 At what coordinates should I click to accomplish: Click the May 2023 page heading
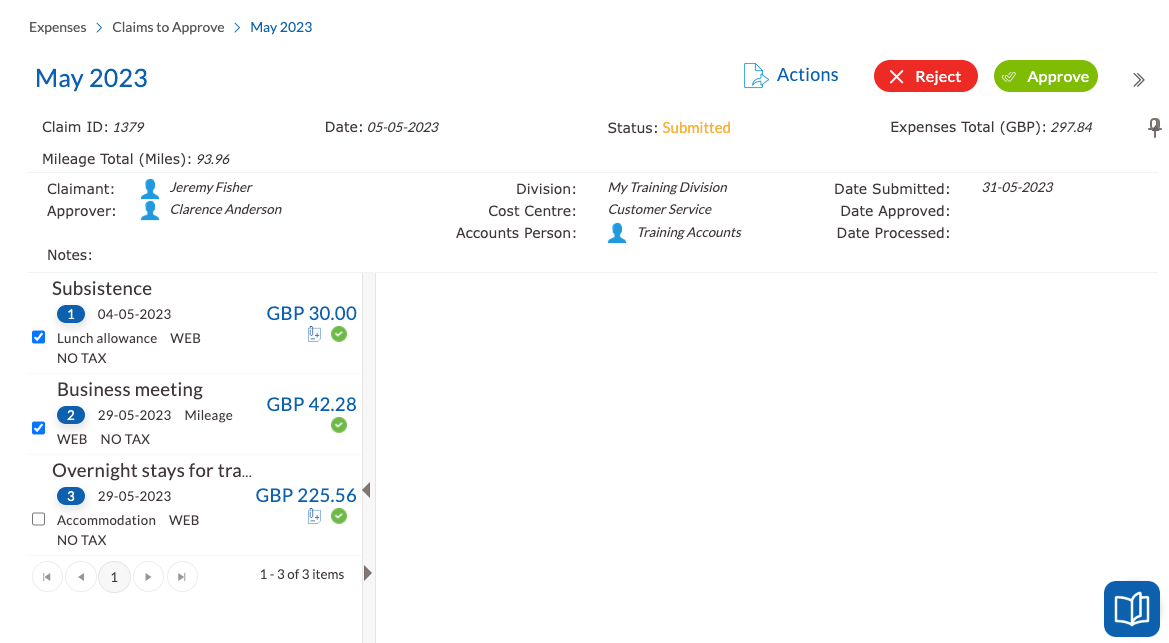pyautogui.click(x=92, y=78)
